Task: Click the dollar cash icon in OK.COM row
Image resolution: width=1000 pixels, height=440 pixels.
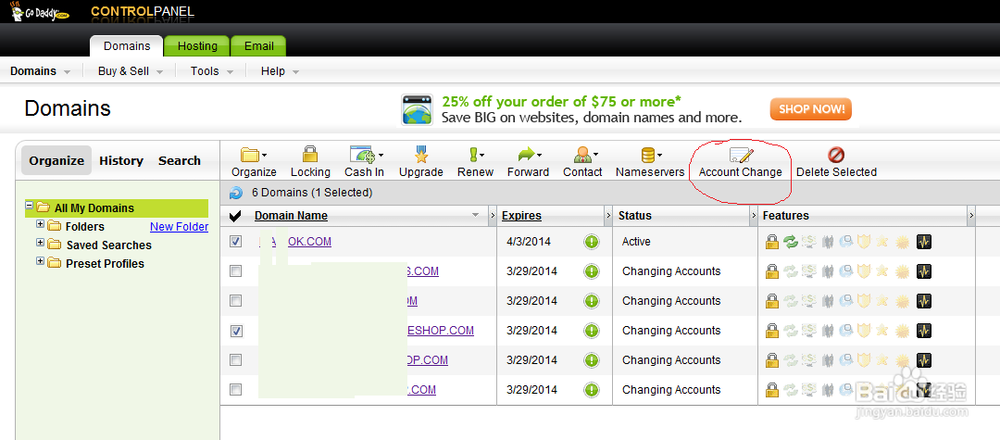Action: 809,242
